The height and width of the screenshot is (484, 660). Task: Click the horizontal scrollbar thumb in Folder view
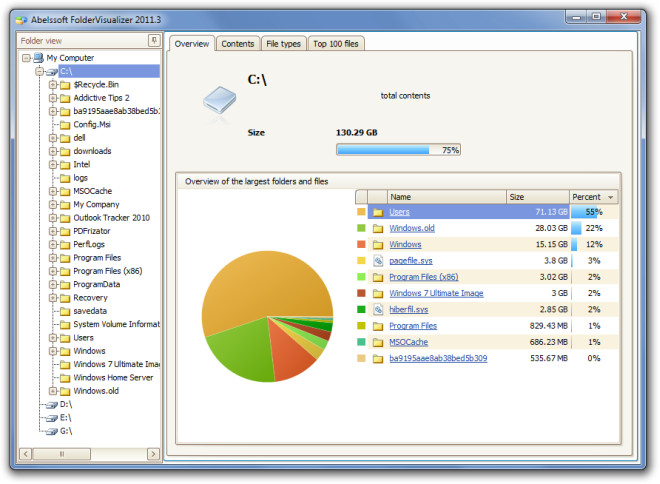click(62, 454)
